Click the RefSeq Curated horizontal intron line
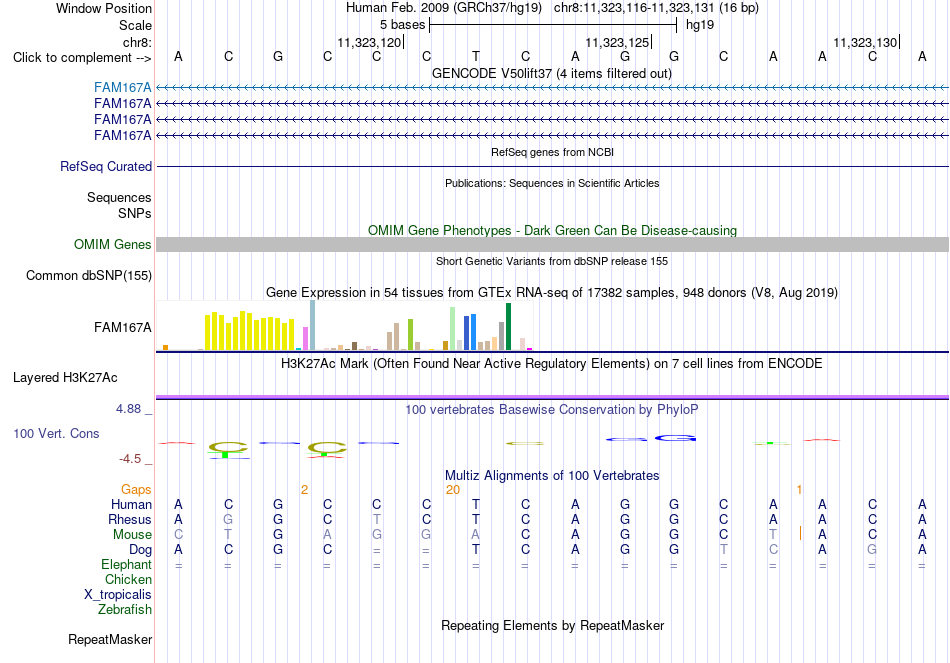The height and width of the screenshot is (663, 950). (x=552, y=167)
